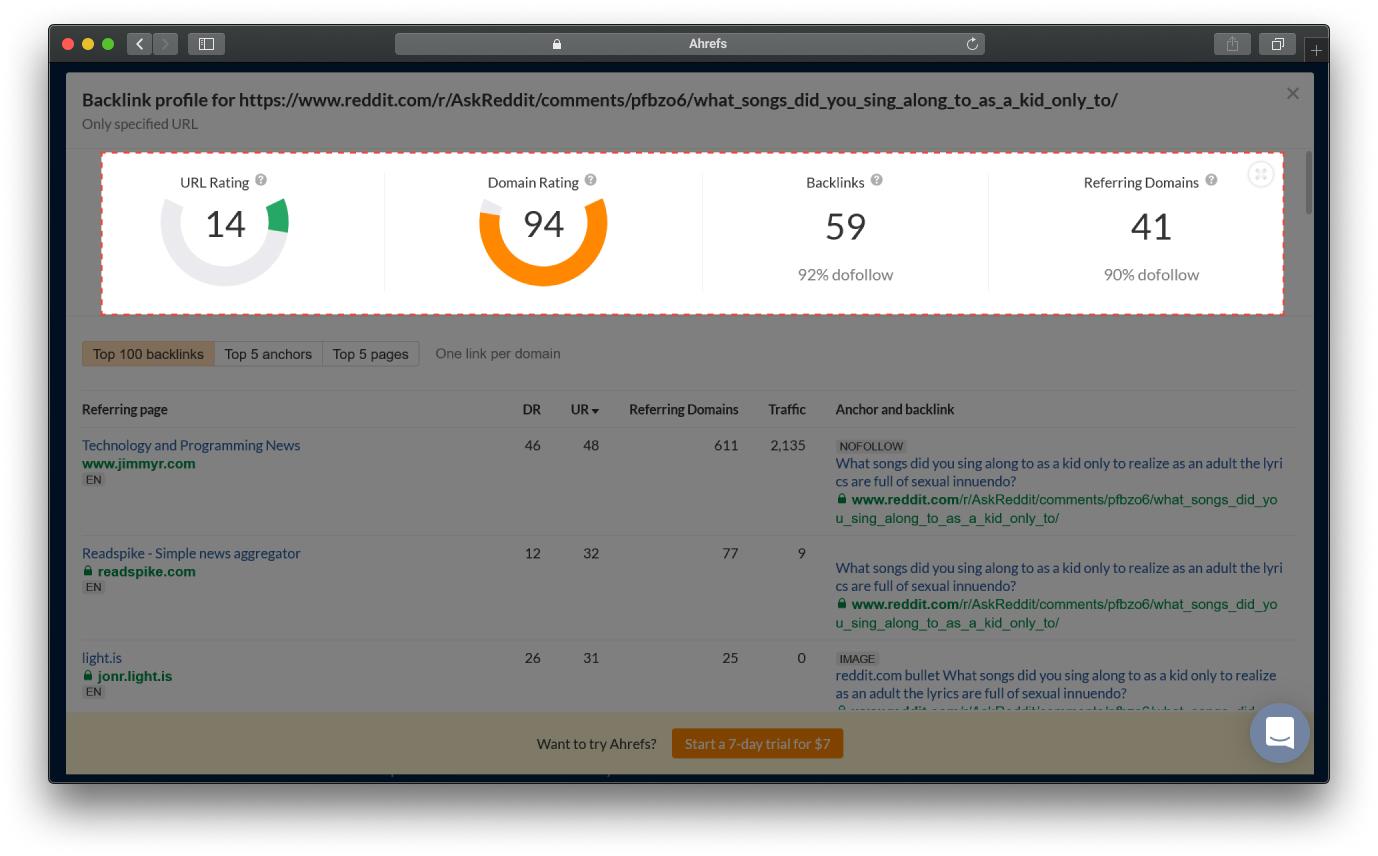Click the Domain Rating 94 gauge

click(x=543, y=241)
